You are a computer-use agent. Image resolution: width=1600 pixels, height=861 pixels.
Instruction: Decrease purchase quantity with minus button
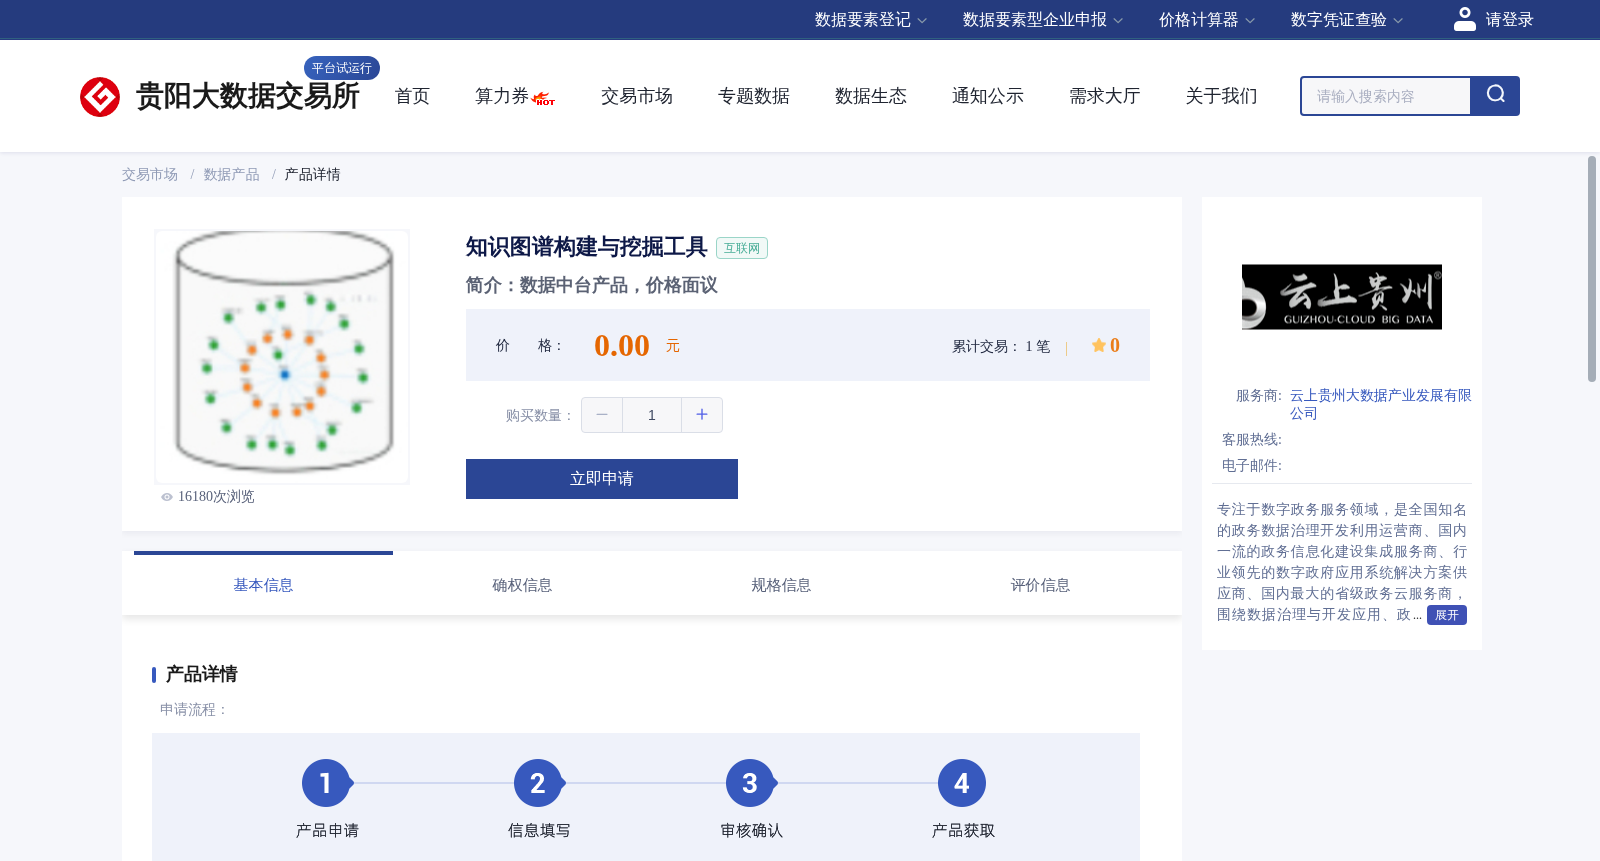602,415
